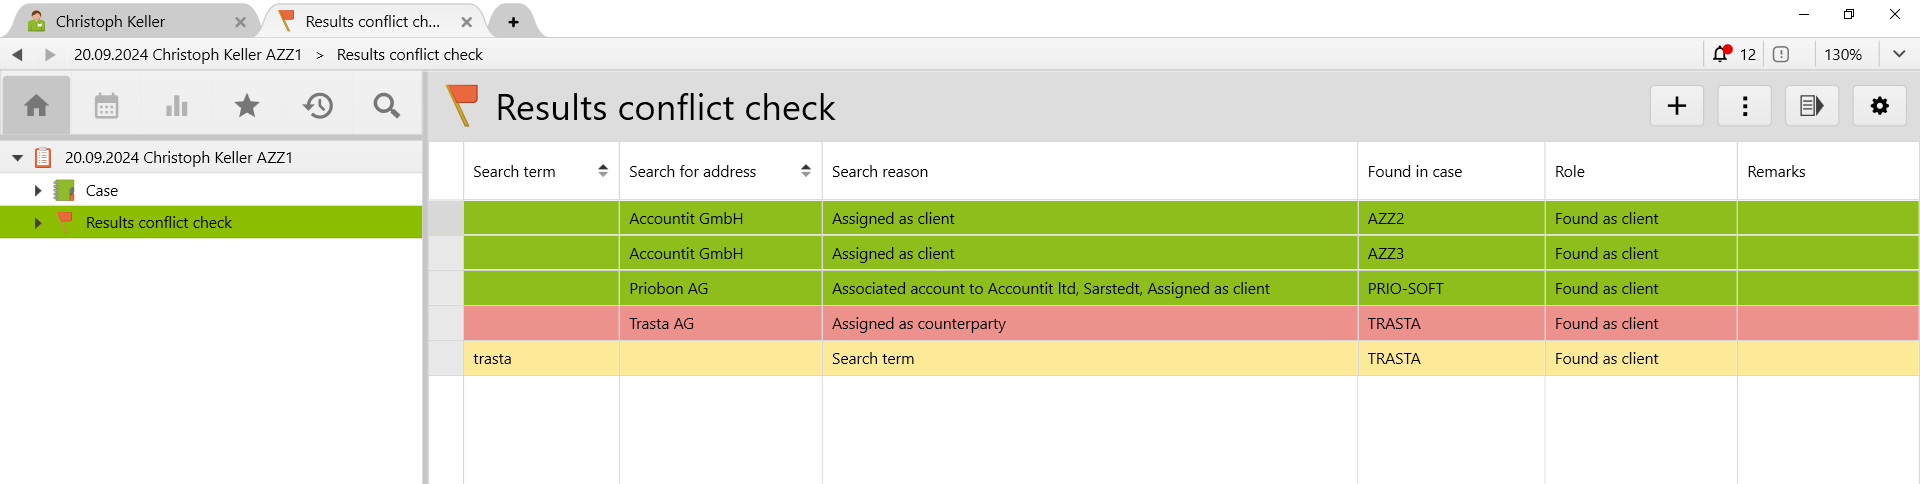Click the Associated account to Accountit ltd cell
1920x484 pixels.
point(1089,288)
